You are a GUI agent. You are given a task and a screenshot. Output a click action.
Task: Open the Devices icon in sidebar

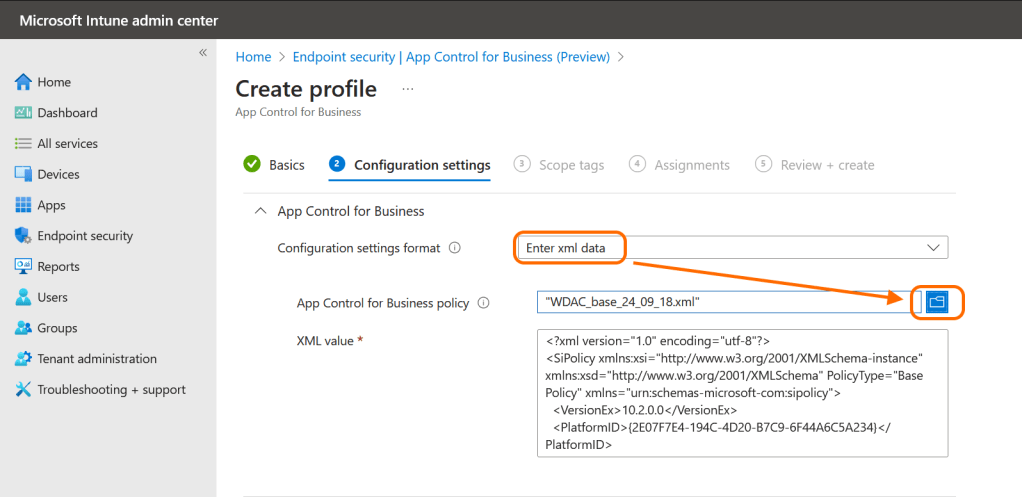coord(24,174)
